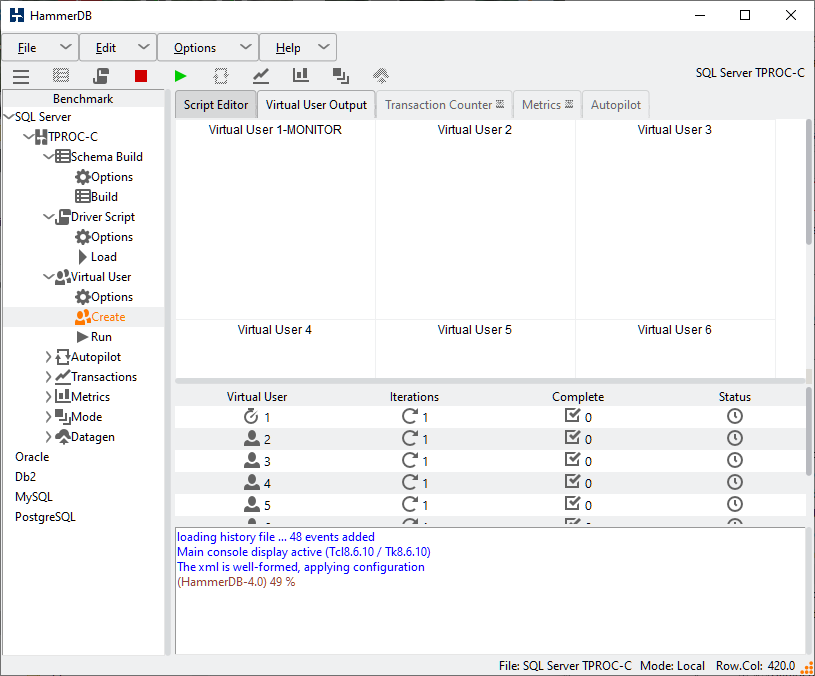Click the Metrics bar-chart toolbar icon
Image resolution: width=815 pixels, height=676 pixels.
(301, 76)
